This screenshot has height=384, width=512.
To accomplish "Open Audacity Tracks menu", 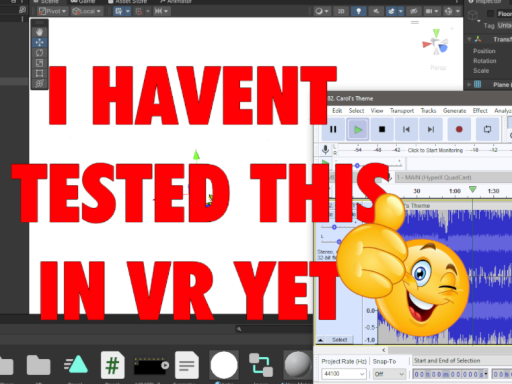I will click(x=428, y=111).
